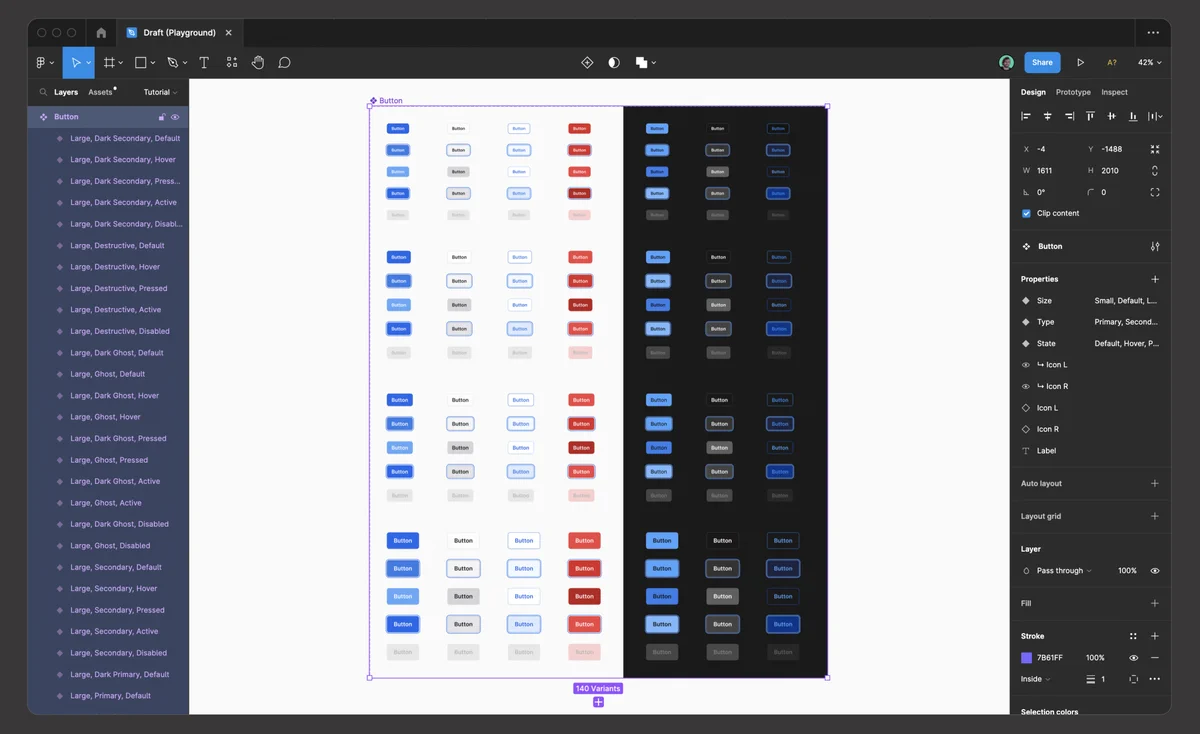Select the Rectangle shape tool
The width and height of the screenshot is (1200, 734).
point(141,62)
